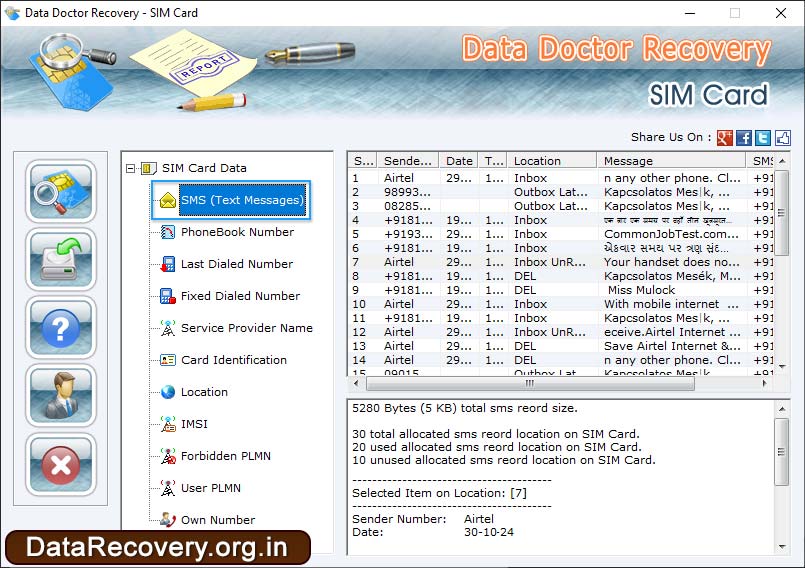Click the SIM Card Data root icon
Image resolution: width=805 pixels, height=568 pixels.
[148, 168]
